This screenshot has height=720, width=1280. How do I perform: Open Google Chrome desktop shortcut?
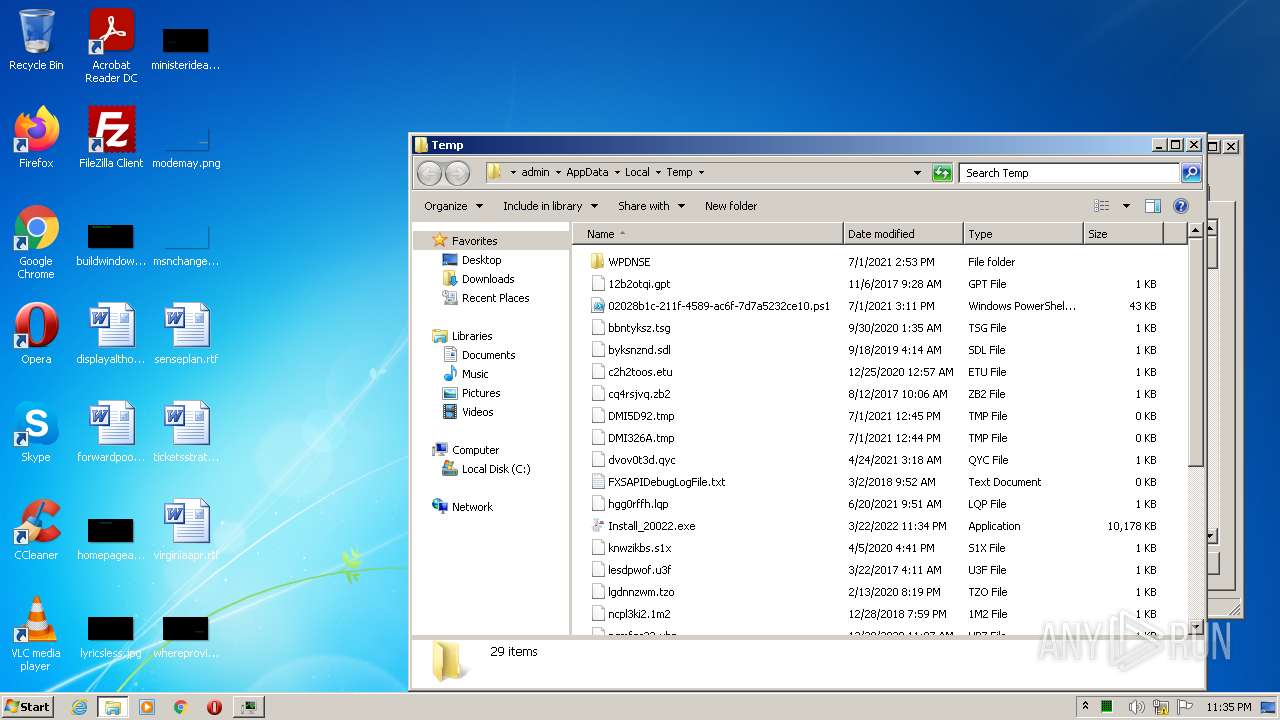[36, 242]
